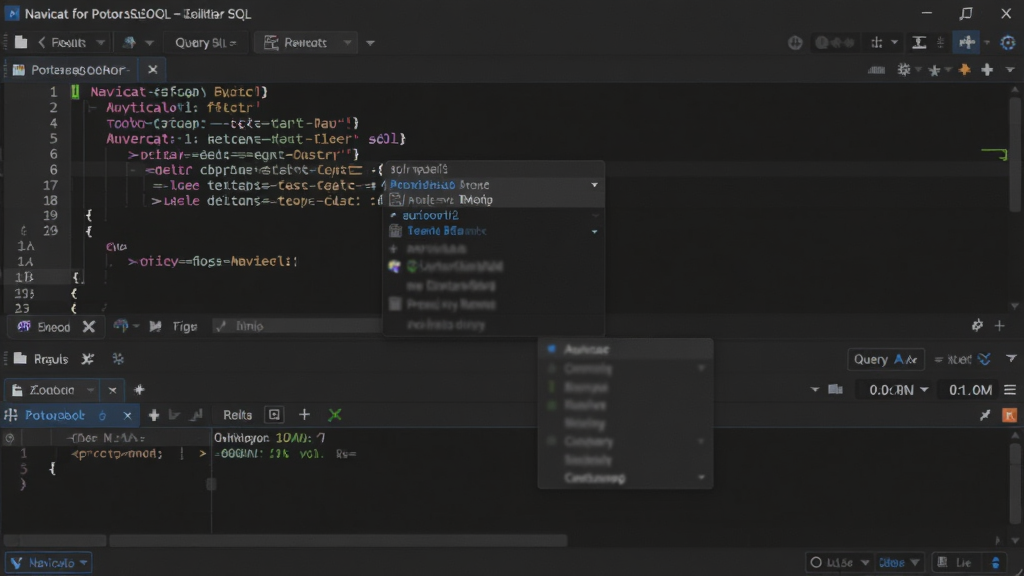The width and height of the screenshot is (1024, 576).
Task: Click the code text on line 5 starting Auvercat
Action: (x=256, y=139)
